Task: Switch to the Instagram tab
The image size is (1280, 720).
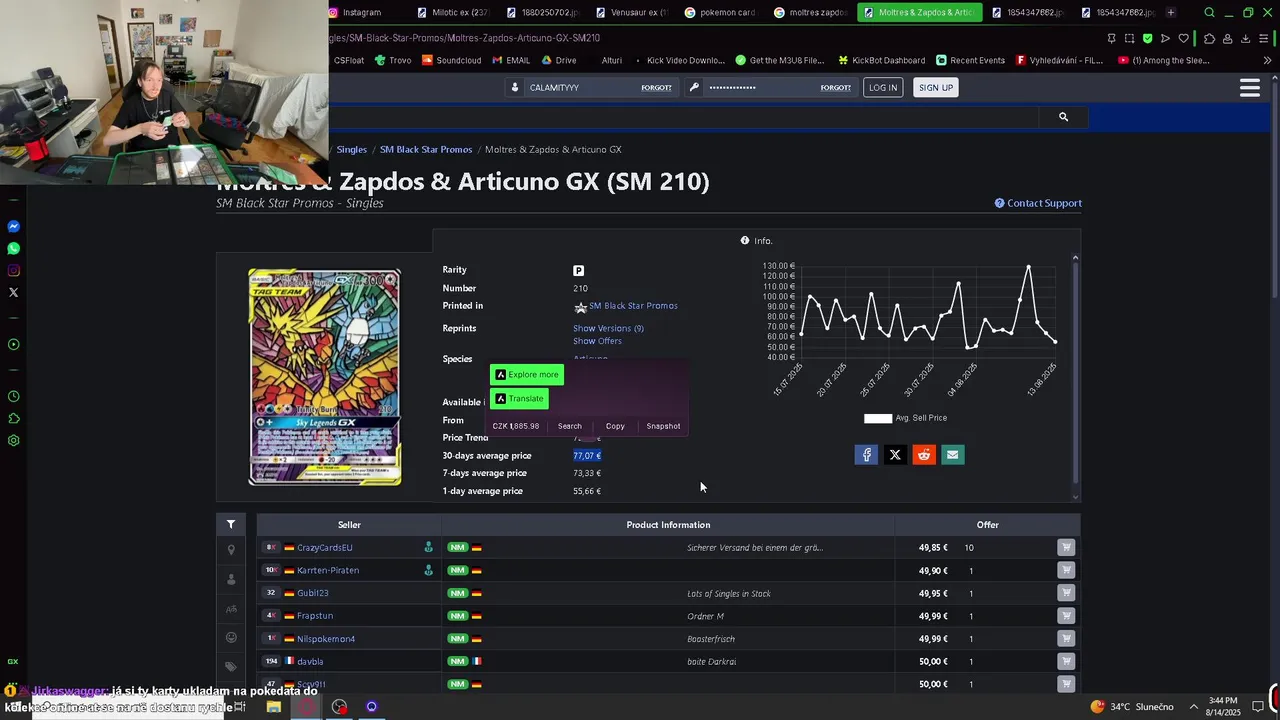Action: 362,12
